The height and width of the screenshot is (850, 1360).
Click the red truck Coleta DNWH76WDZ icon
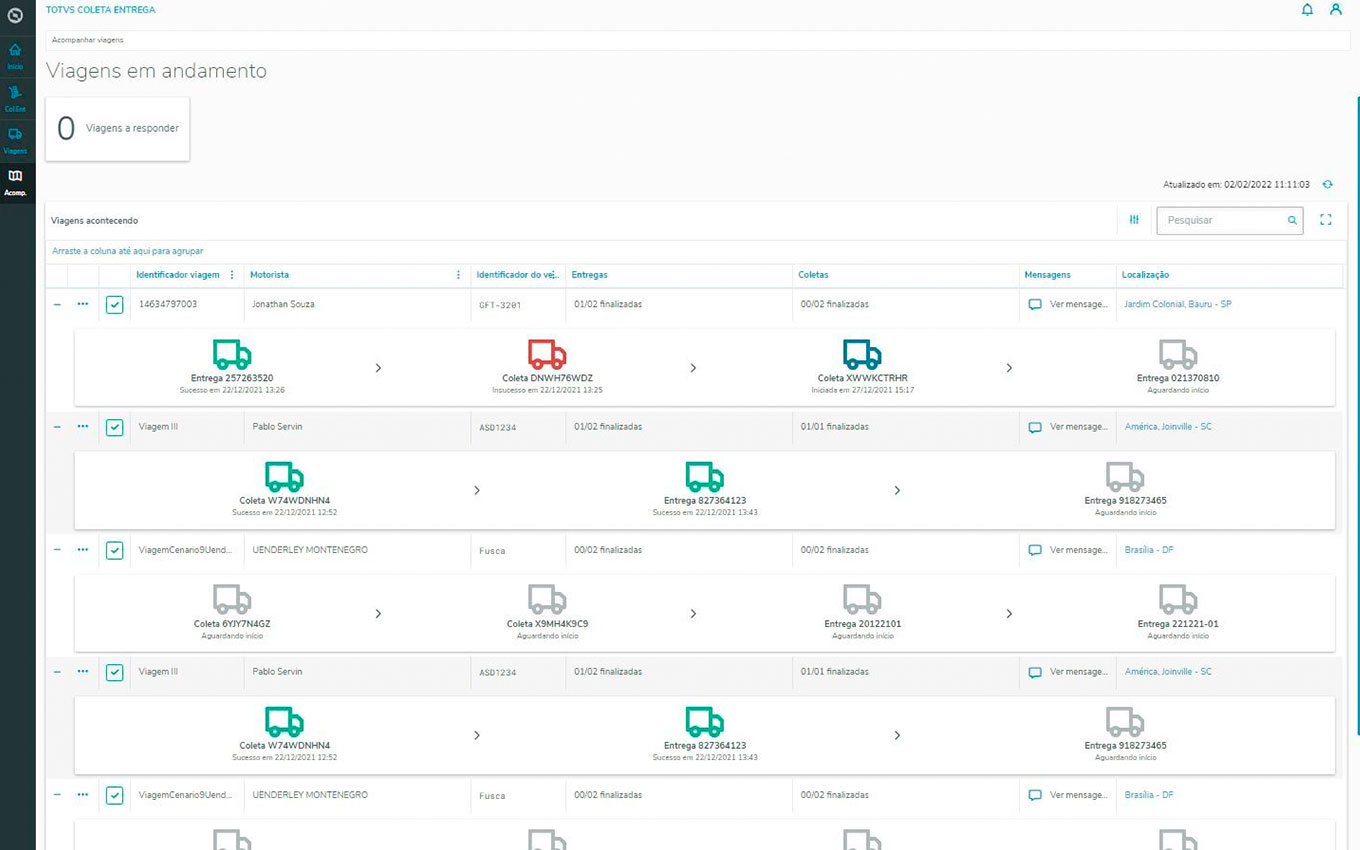coord(547,354)
